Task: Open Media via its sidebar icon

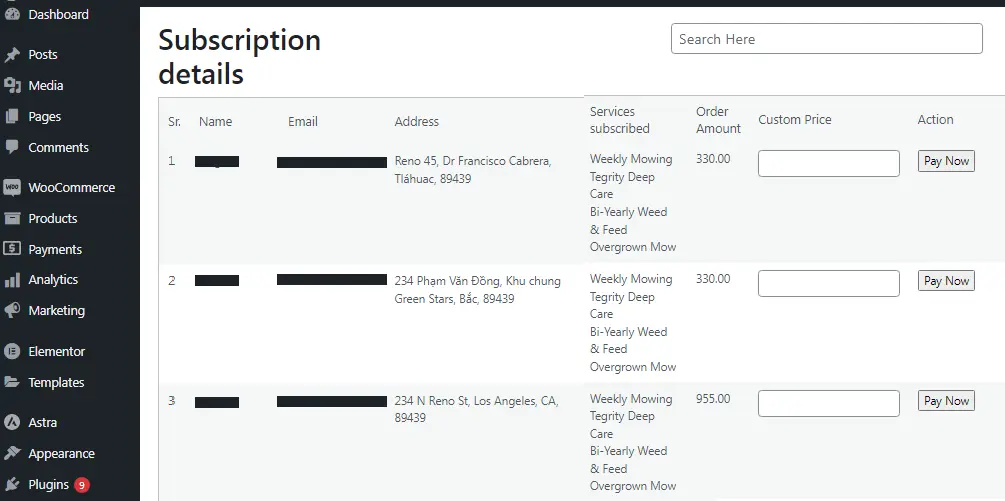Action: pyautogui.click(x=12, y=86)
